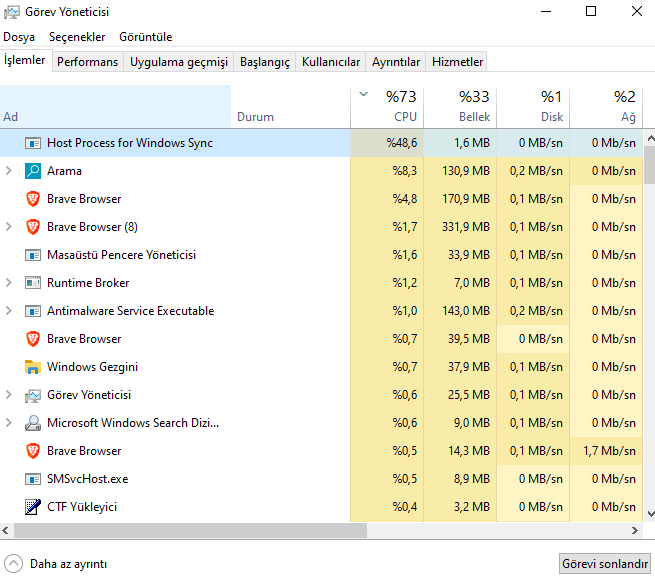The height and width of the screenshot is (584, 655).
Task: Expand the Microsoft Windows Search Dizi... group
Action: click(x=8, y=423)
